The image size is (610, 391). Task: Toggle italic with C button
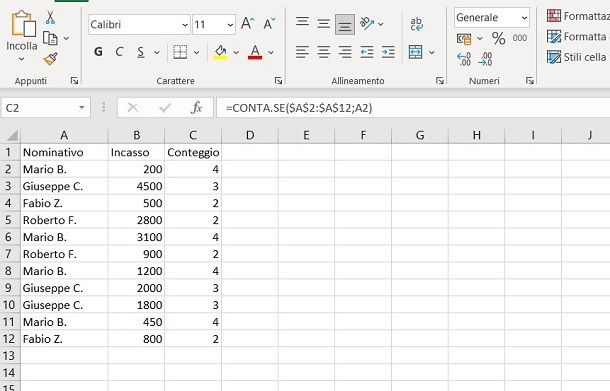coord(119,52)
